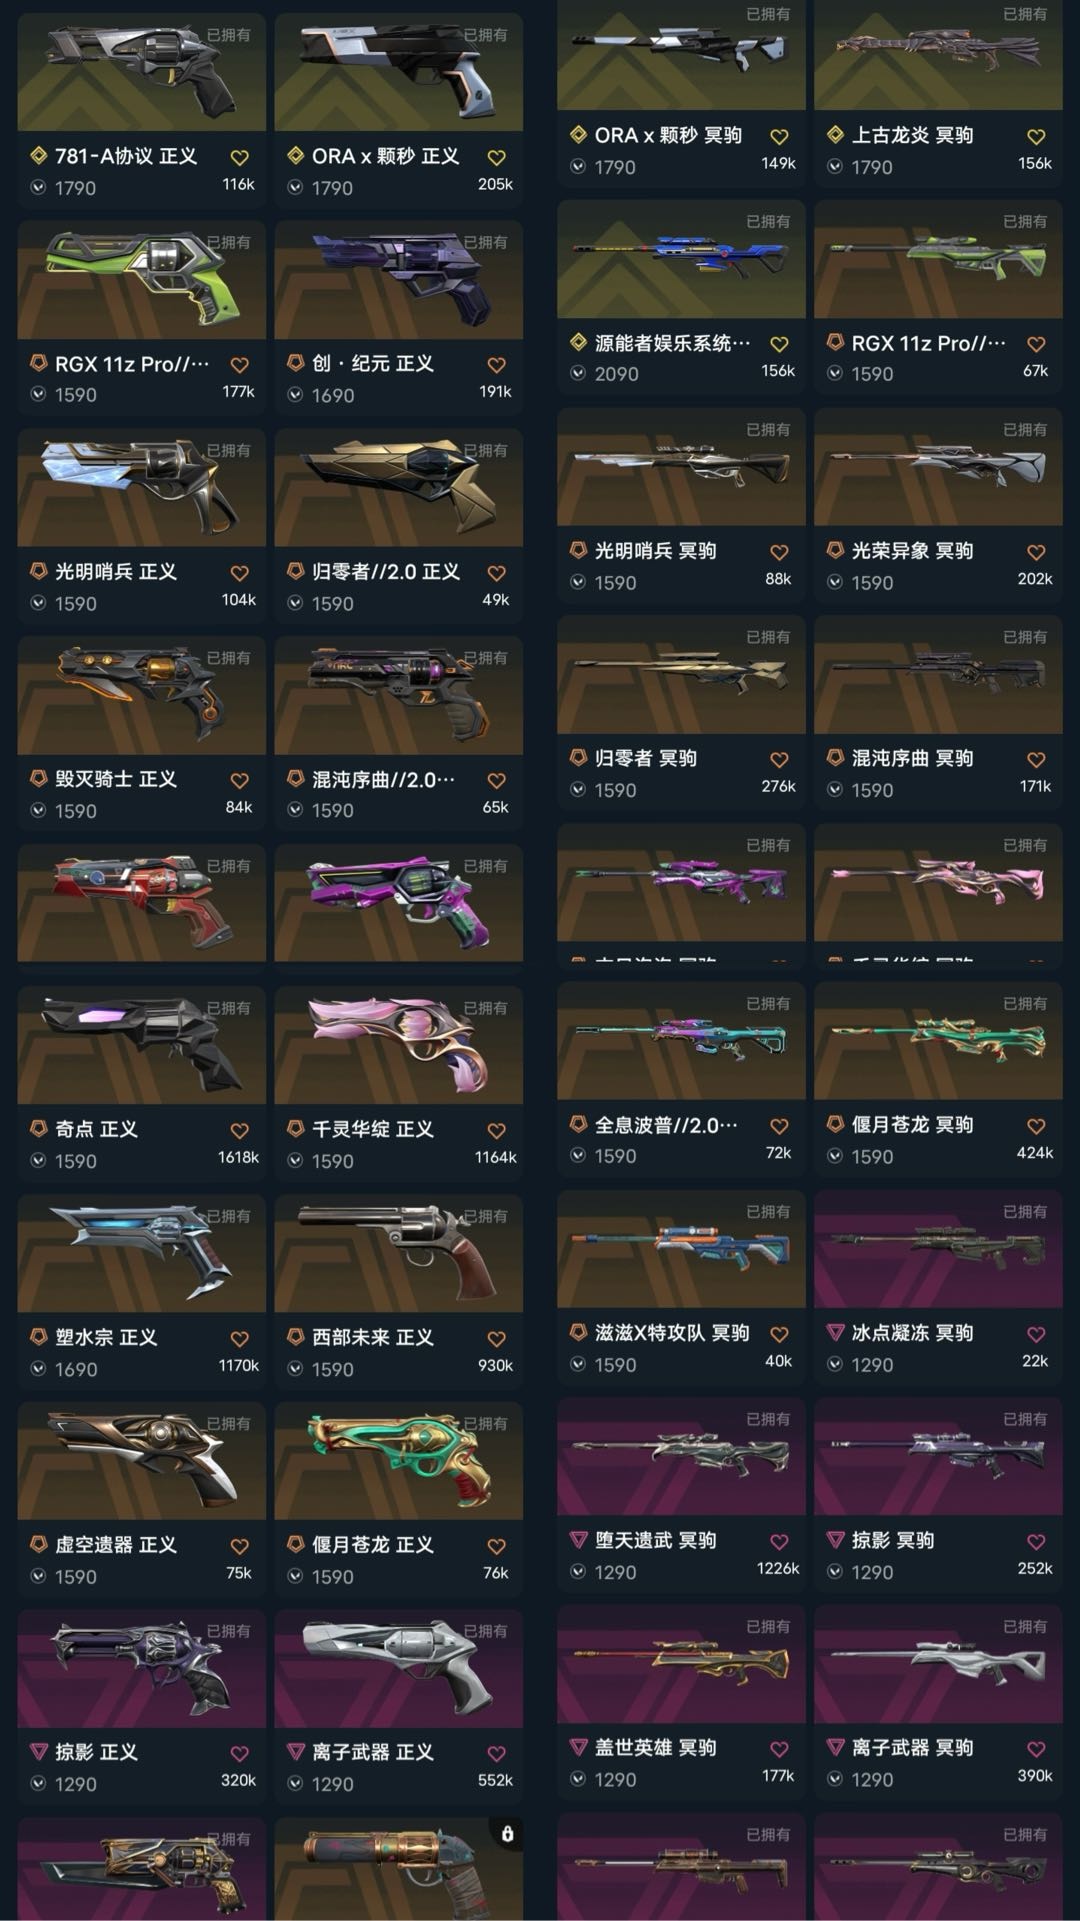Select the 滋滋X特攻队 冥驹 card title
Screen dimensions: 1080x1921
click(x=672, y=1332)
